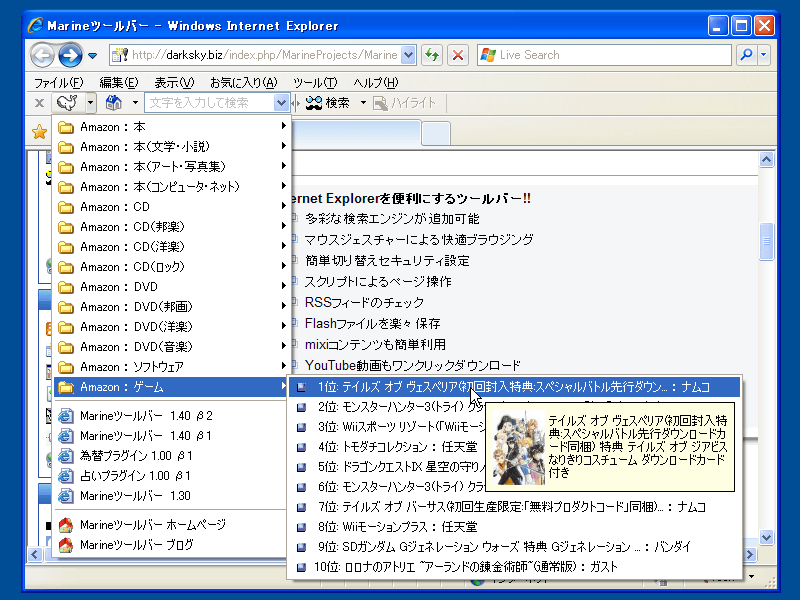Open 7位: テイルズ オブ バーサス item
The height and width of the screenshot is (600, 800).
tap(514, 507)
